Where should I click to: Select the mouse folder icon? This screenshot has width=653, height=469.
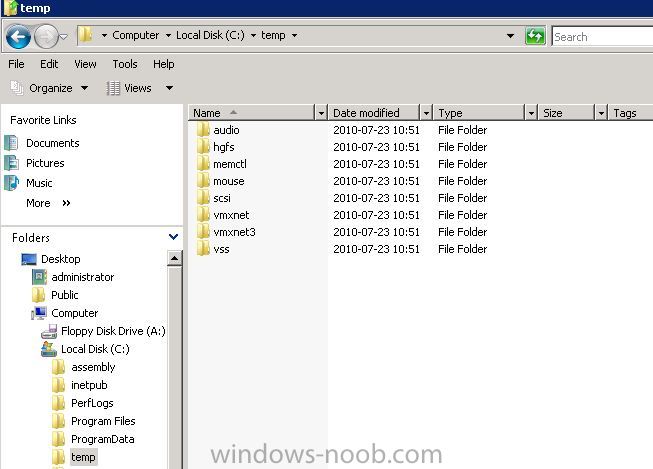[x=203, y=181]
